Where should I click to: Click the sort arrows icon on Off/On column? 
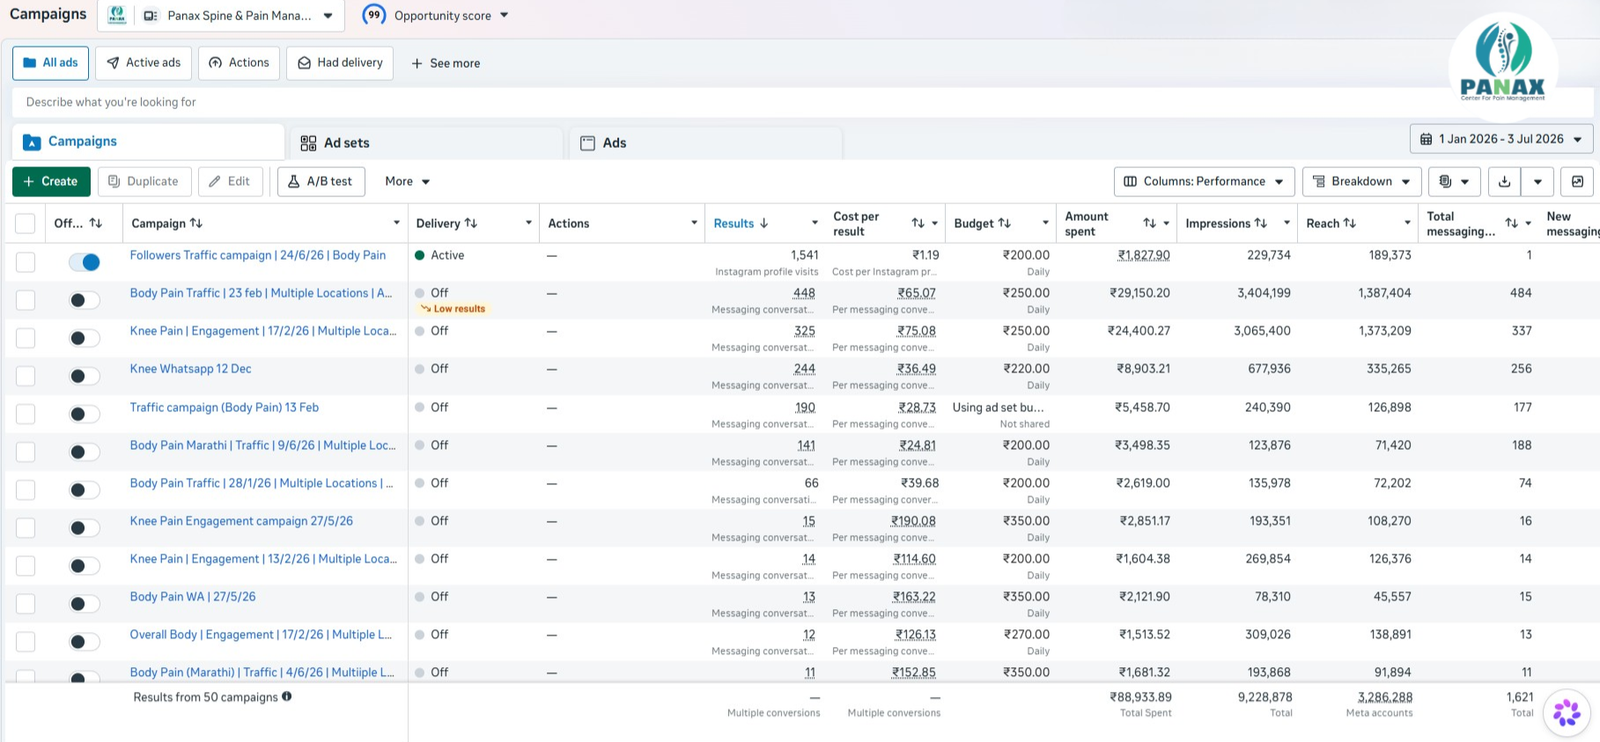pyautogui.click(x=96, y=223)
